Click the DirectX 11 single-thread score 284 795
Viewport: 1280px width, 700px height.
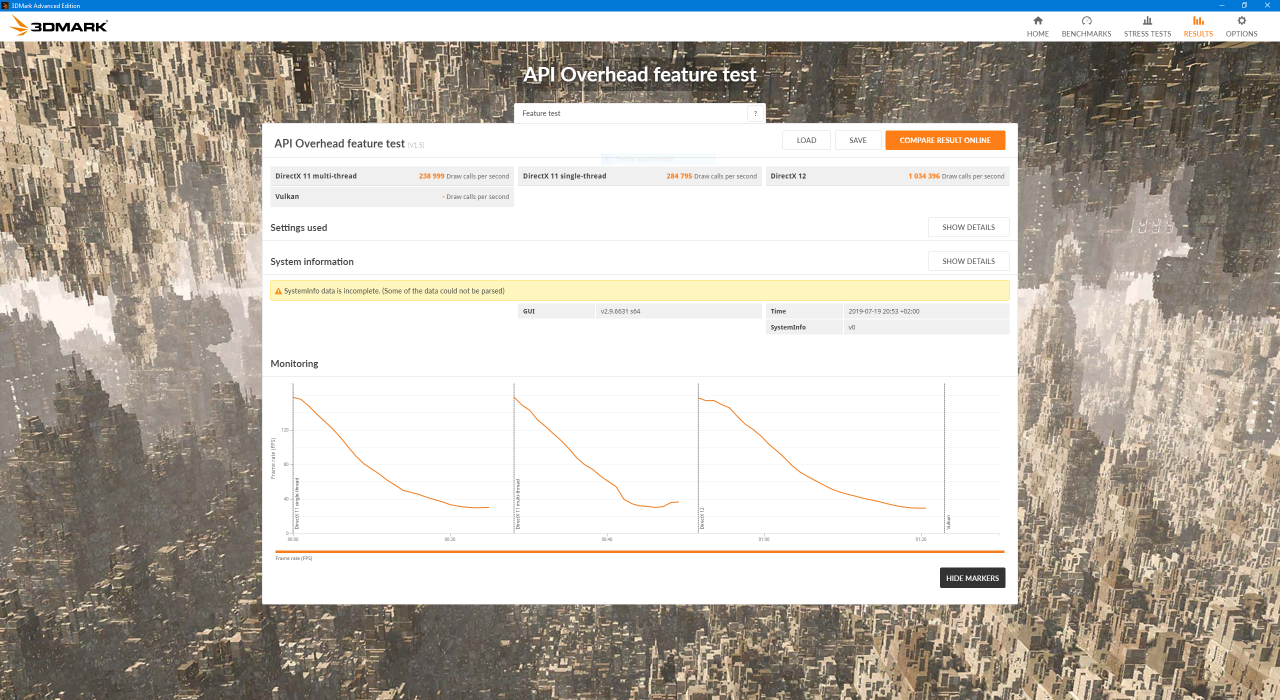click(x=679, y=176)
